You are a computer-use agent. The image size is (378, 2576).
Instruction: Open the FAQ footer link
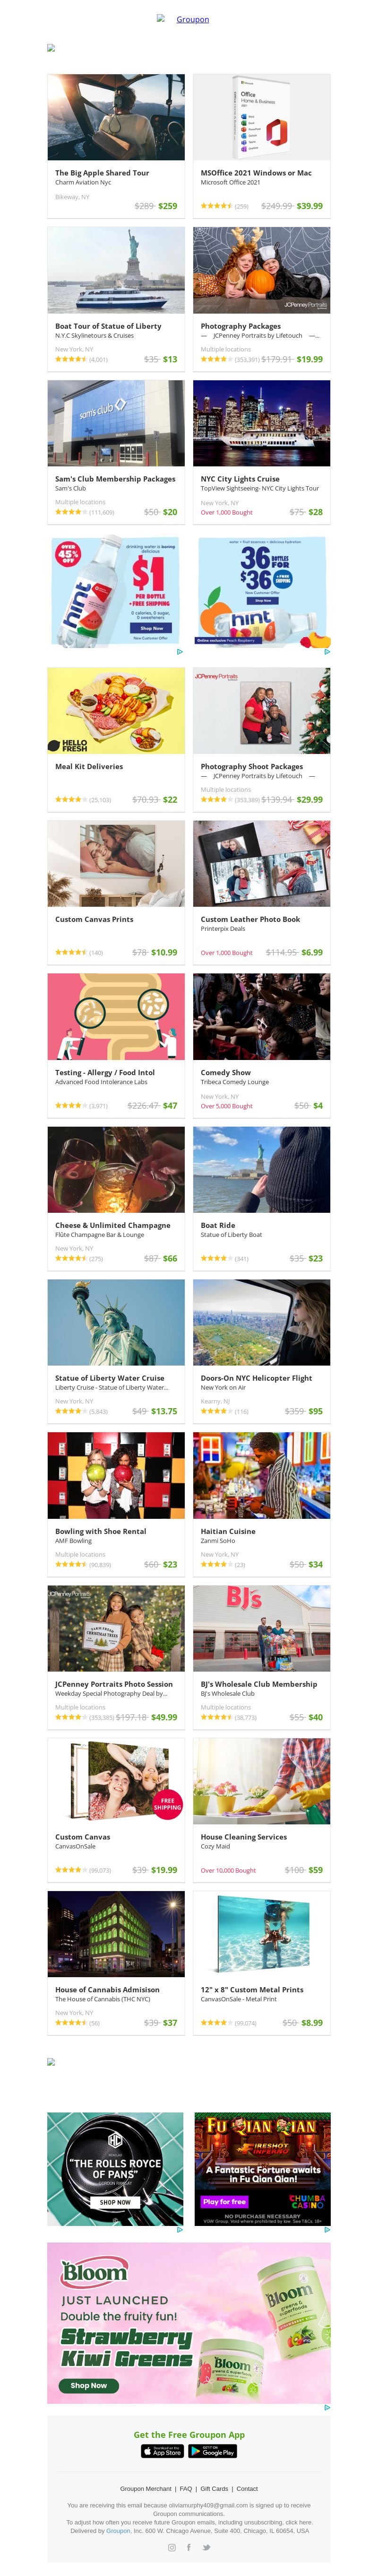(x=186, y=2488)
